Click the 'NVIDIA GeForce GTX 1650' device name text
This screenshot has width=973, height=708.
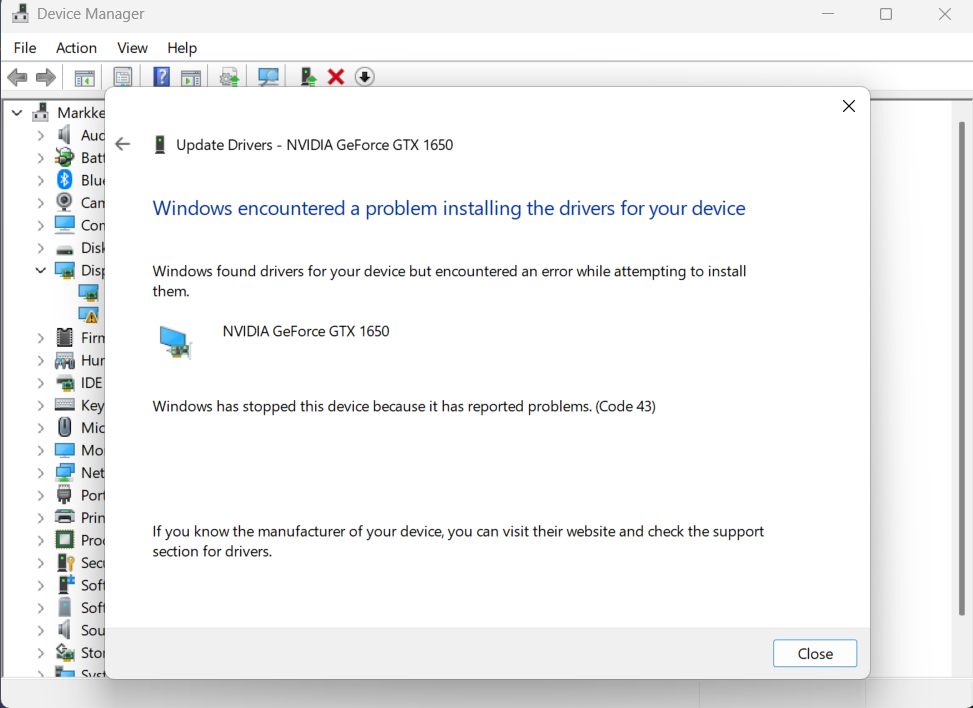point(306,331)
